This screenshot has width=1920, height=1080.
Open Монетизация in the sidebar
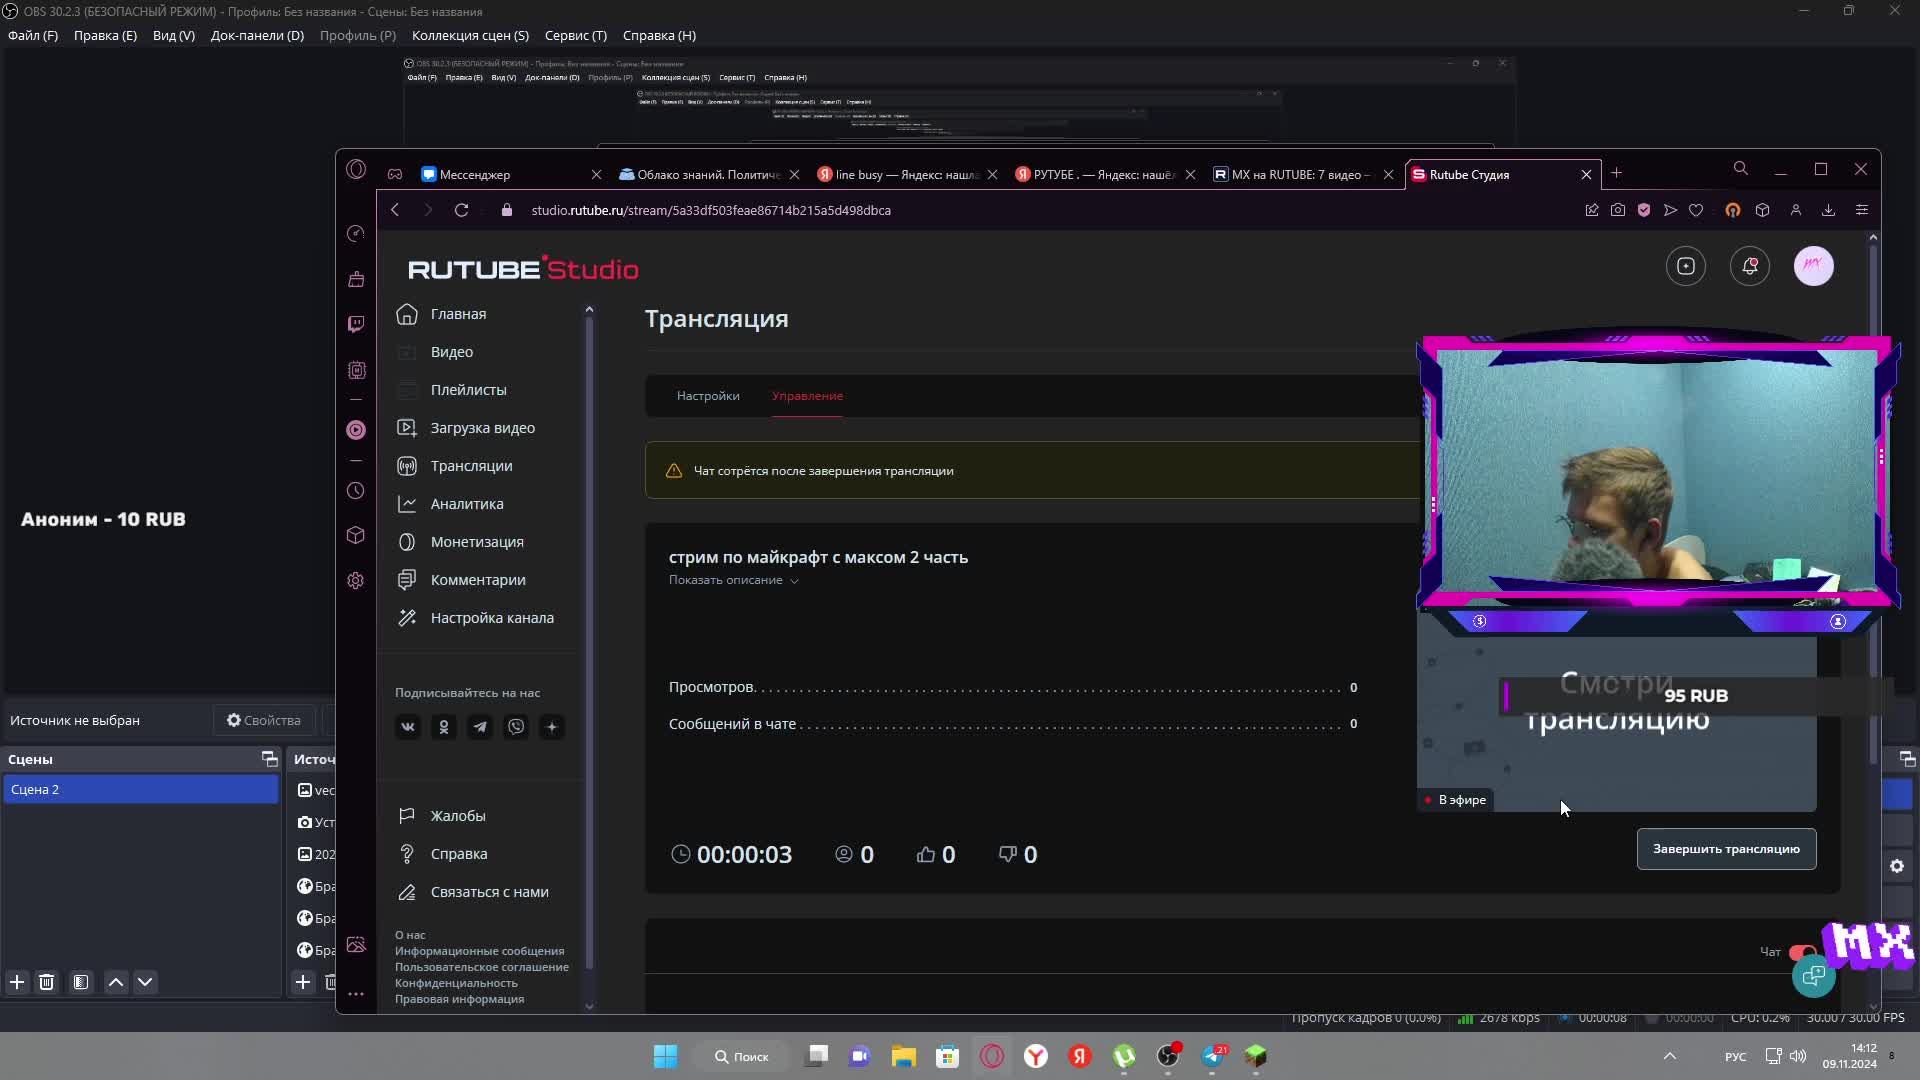point(459,542)
